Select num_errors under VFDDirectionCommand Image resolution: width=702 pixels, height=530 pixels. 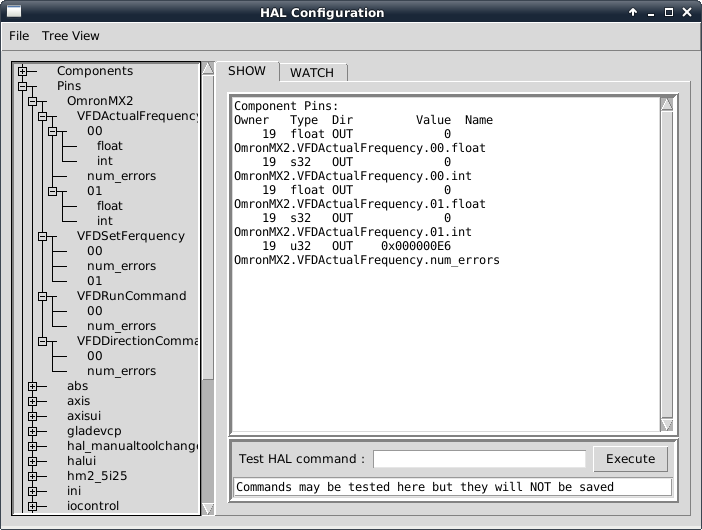point(121,371)
